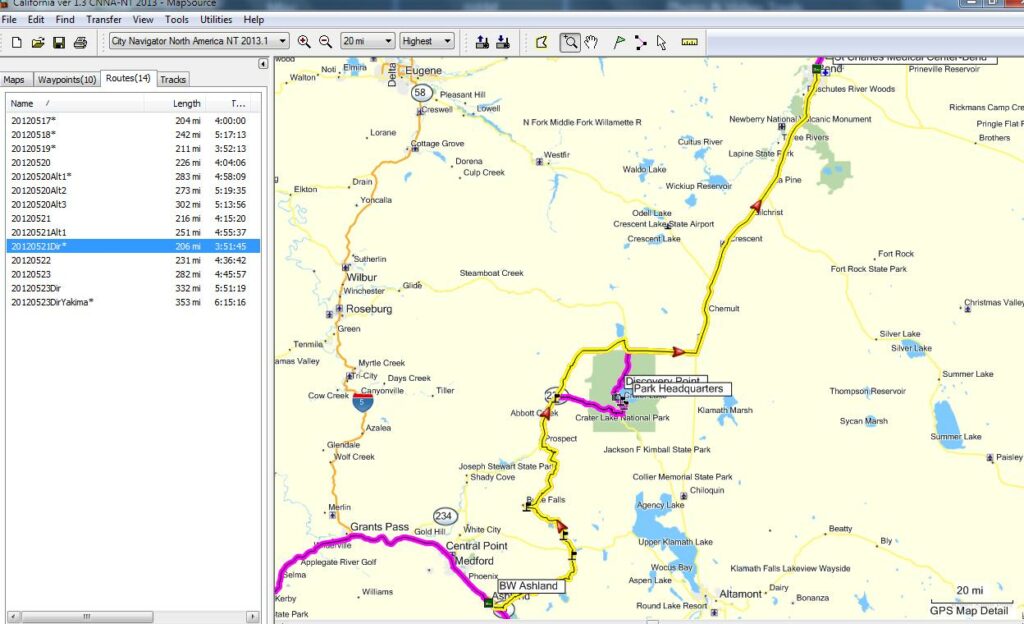Zoom out with the minus magnifier
Image resolution: width=1024 pixels, height=624 pixels.
pos(326,42)
